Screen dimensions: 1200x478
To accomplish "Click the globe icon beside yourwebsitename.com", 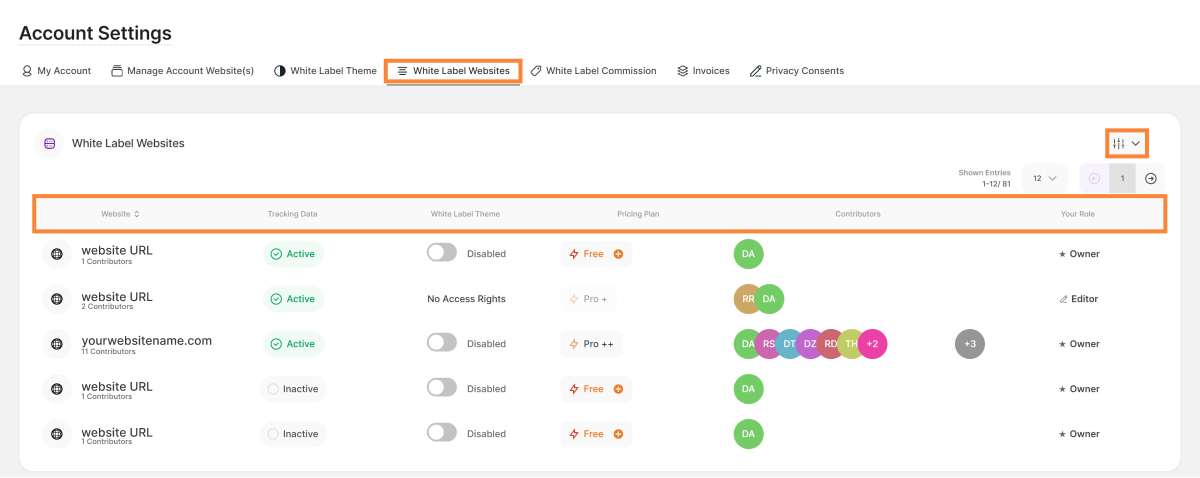I will (x=57, y=344).
